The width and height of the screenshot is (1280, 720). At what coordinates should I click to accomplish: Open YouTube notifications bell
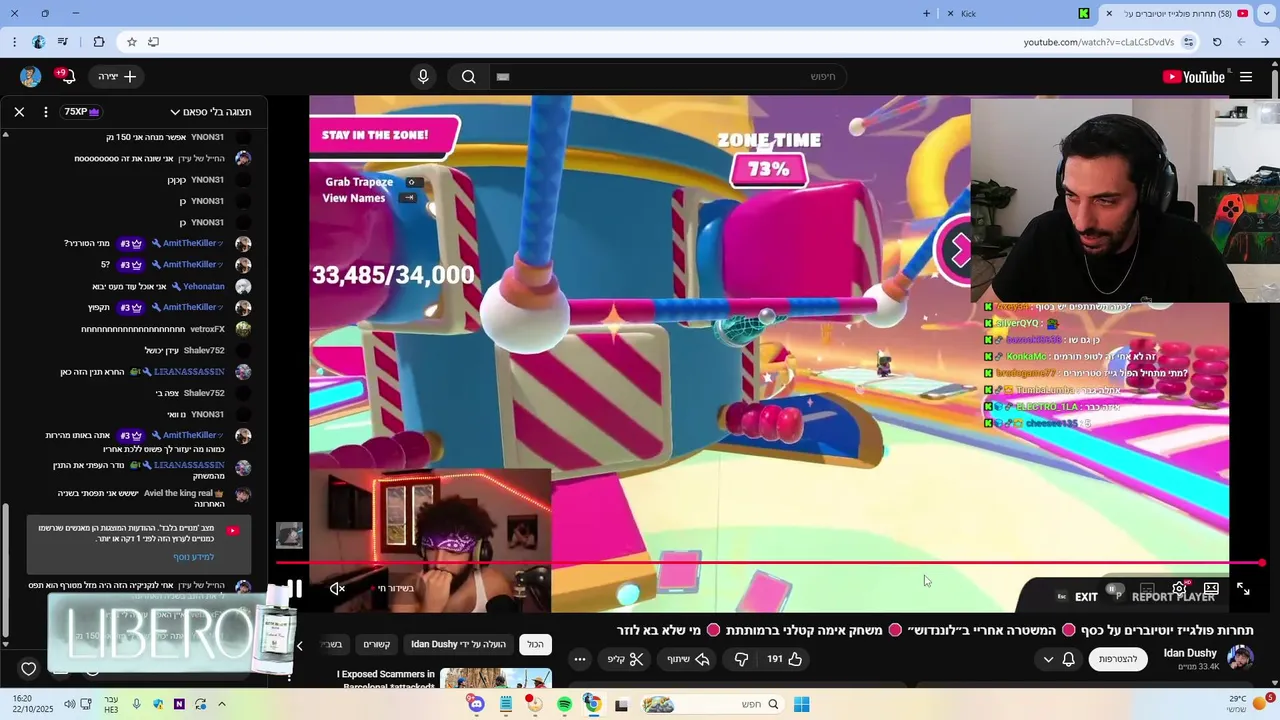click(x=68, y=77)
